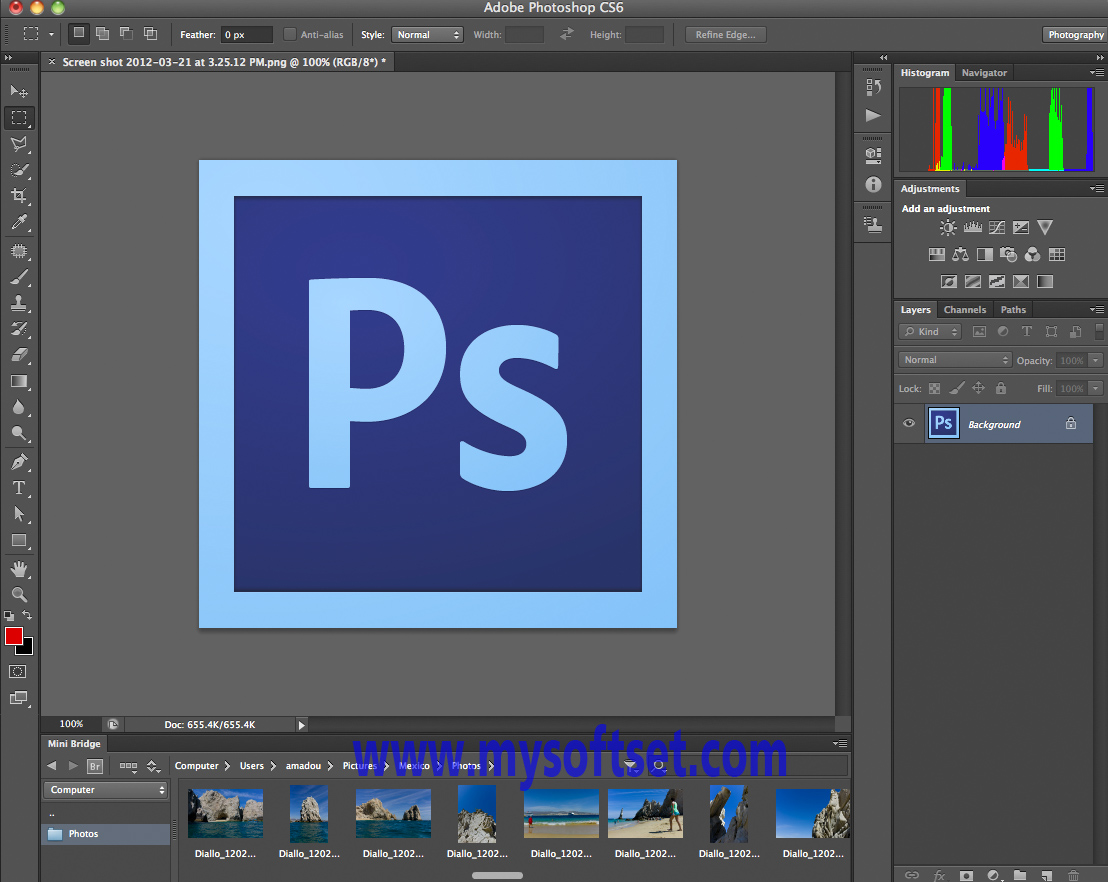Hide the Background layer
This screenshot has height=882, width=1108.
908,424
